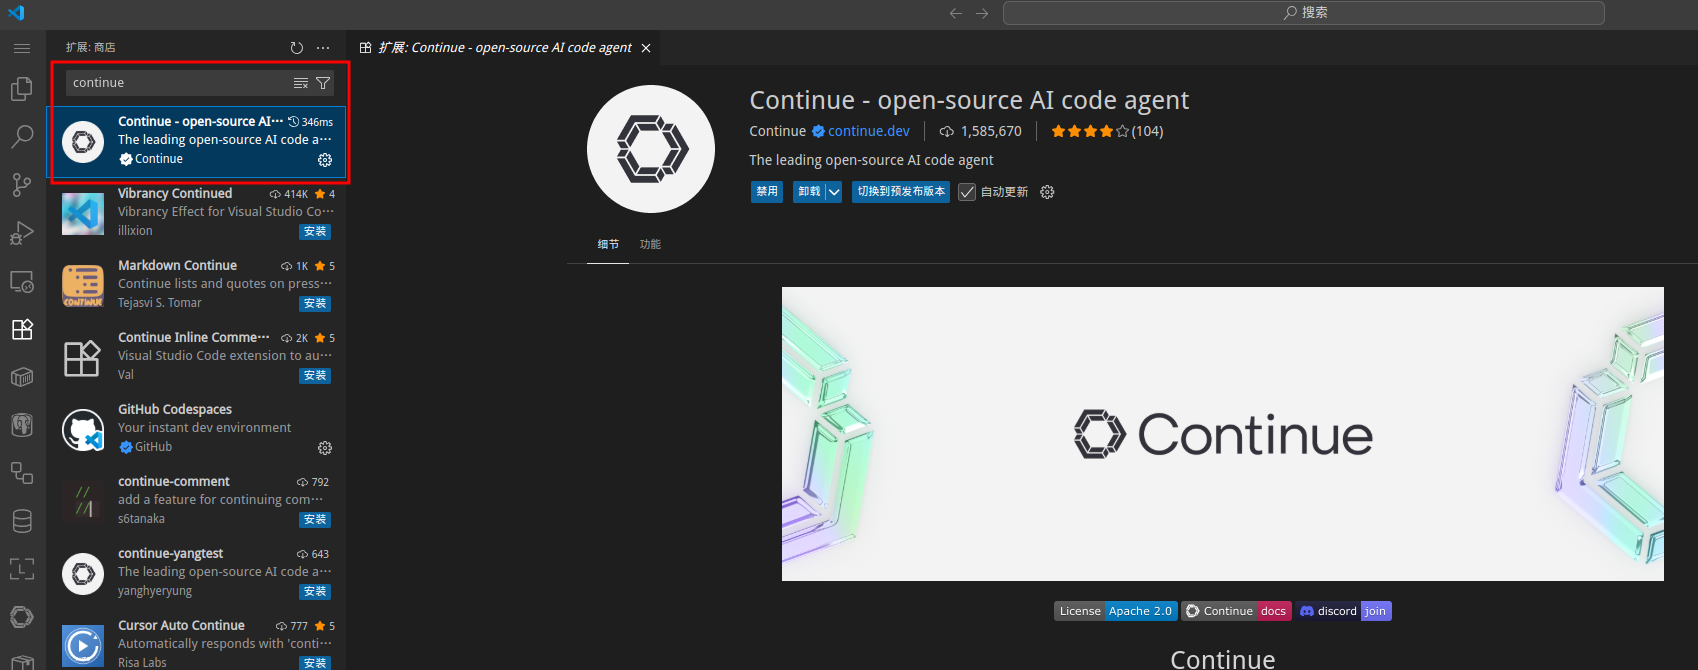Open the Search view in activity bar
Screen dimensions: 1698x670
coord(21,137)
